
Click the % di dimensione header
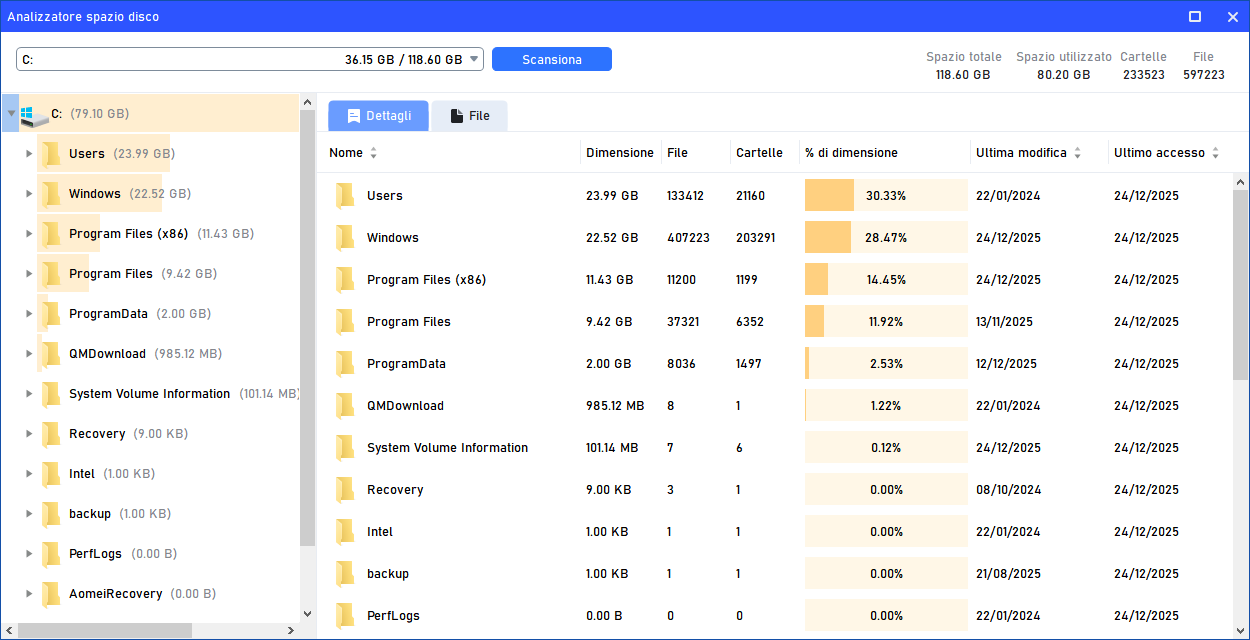851,153
